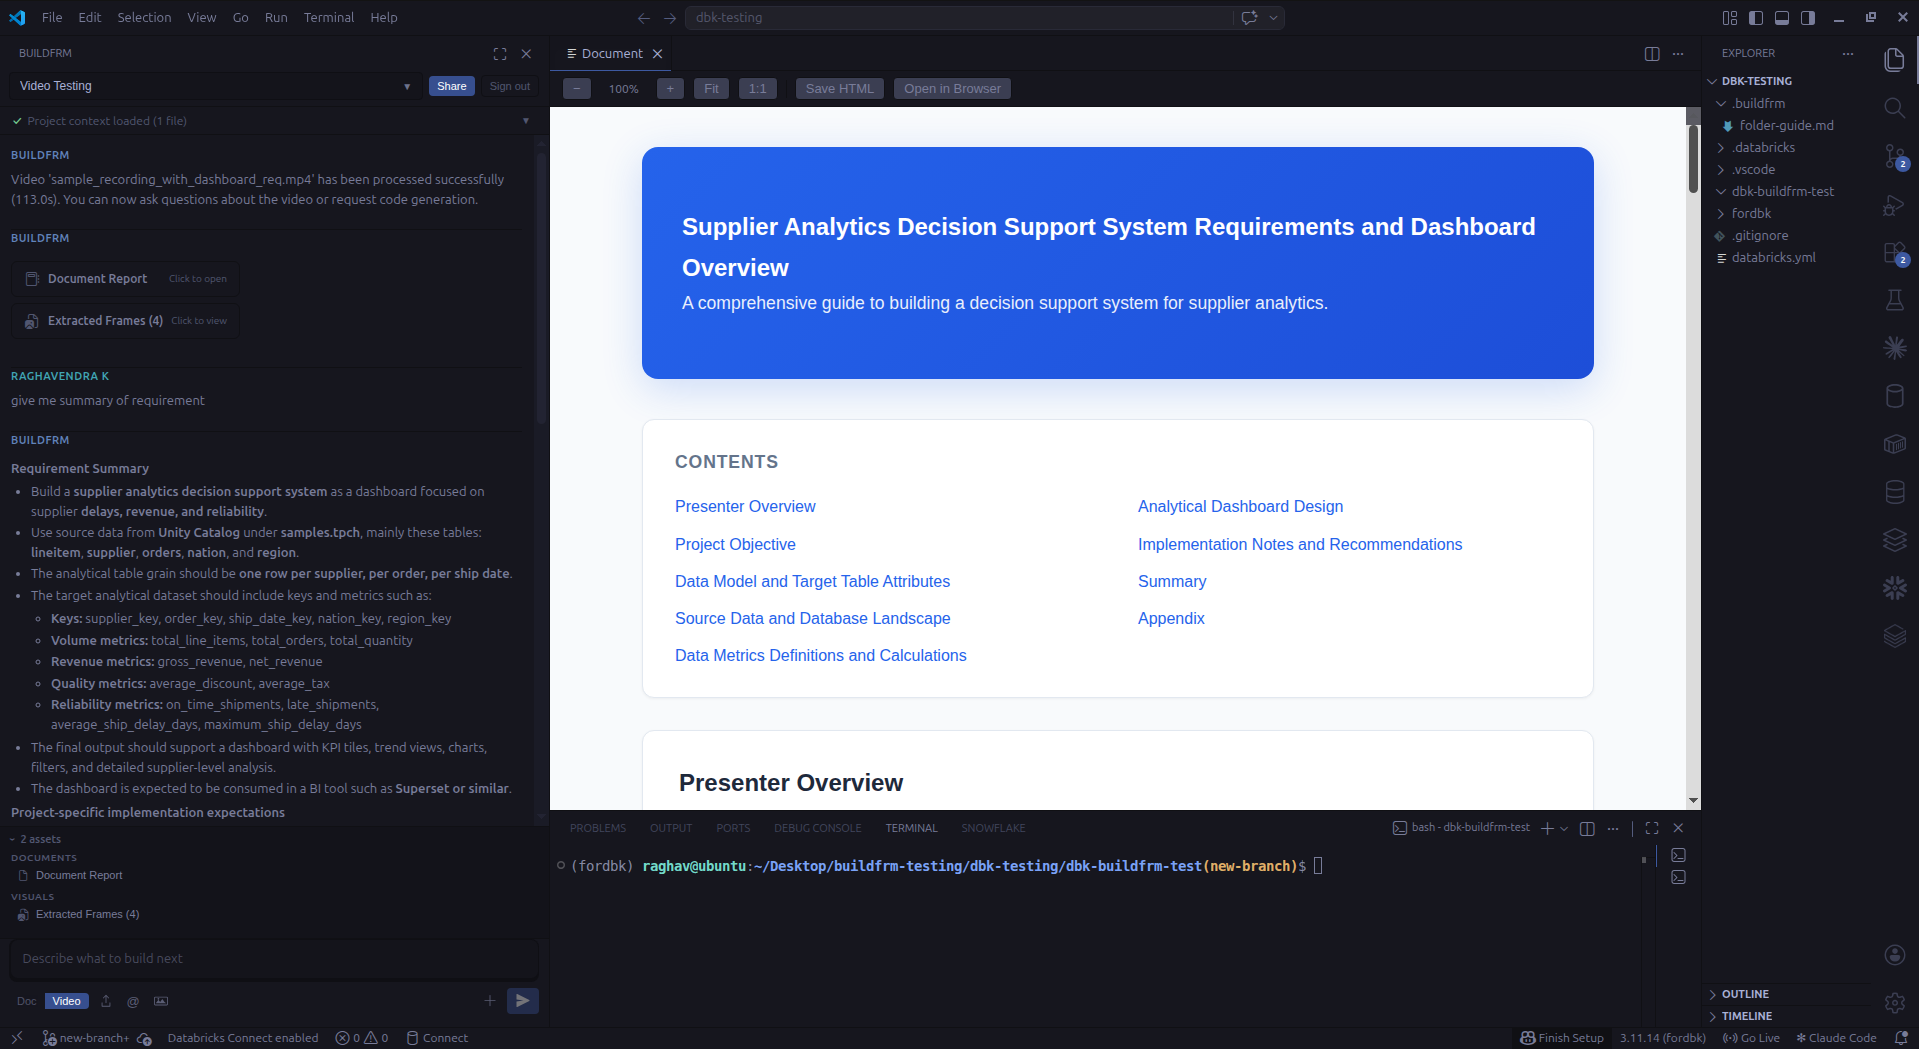Click the plus icon beside the send button
The image size is (1919, 1049).
(490, 1001)
